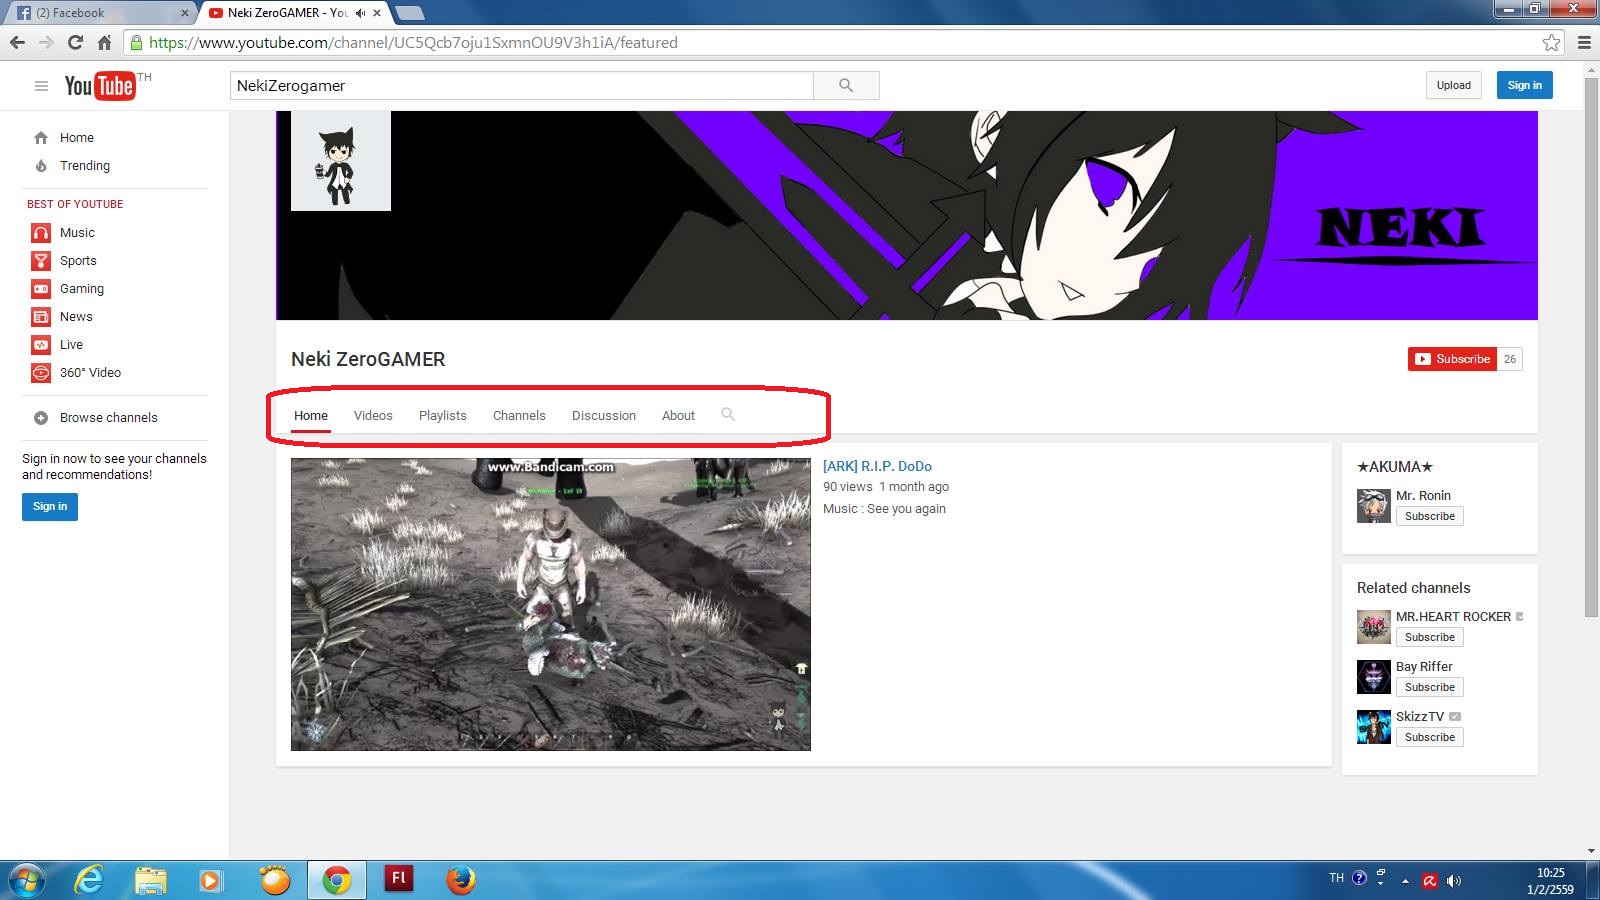Image resolution: width=1600 pixels, height=900 pixels.
Task: Focus the YouTube search input field
Action: 521,86
